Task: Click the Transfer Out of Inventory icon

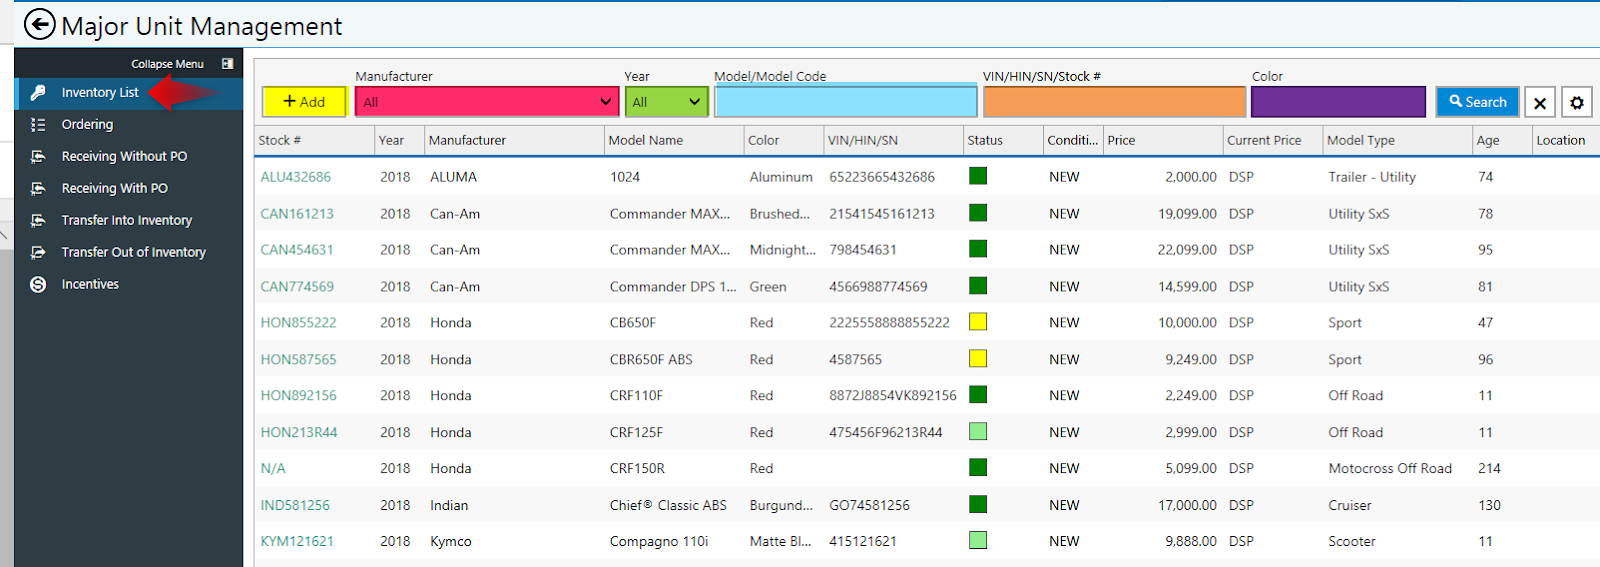Action: click(x=38, y=252)
